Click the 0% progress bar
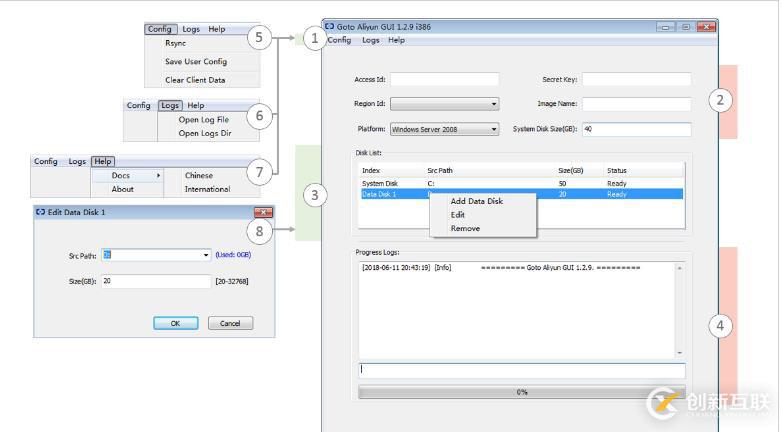The image size is (781, 432). pyautogui.click(x=521, y=392)
